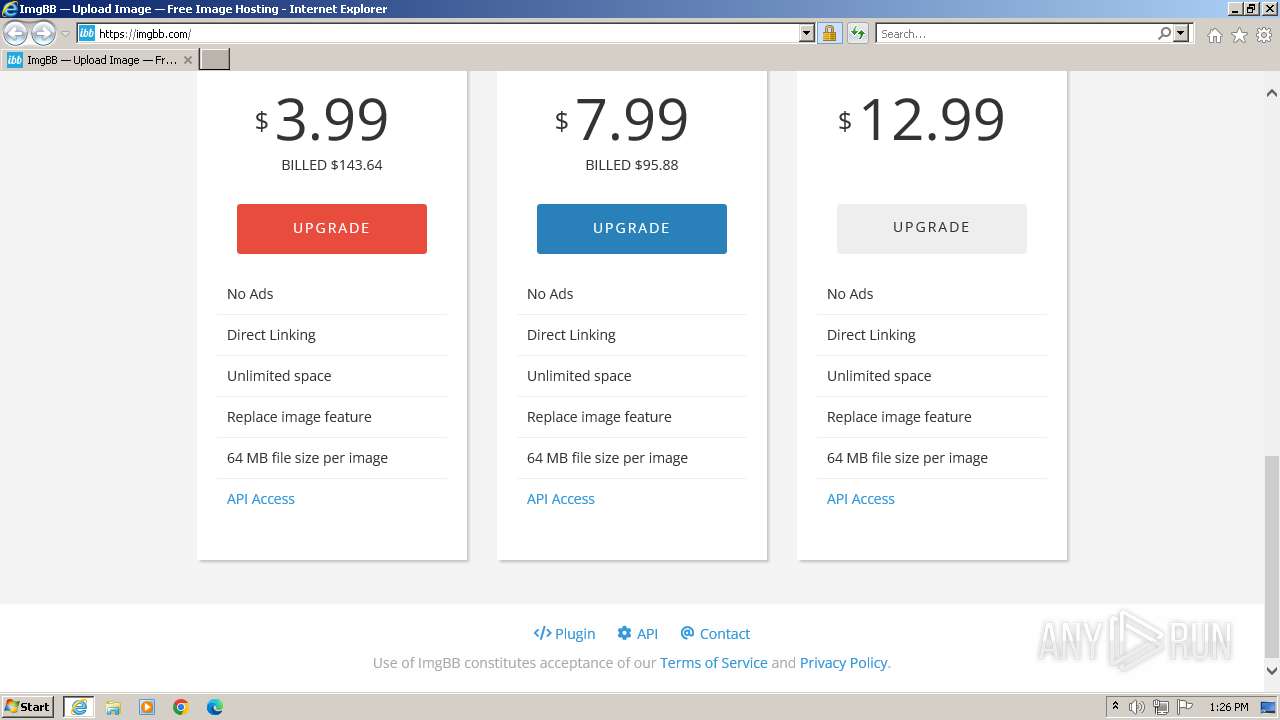The image size is (1280, 720).
Task: Open the Home page icon
Action: pos(1214,35)
